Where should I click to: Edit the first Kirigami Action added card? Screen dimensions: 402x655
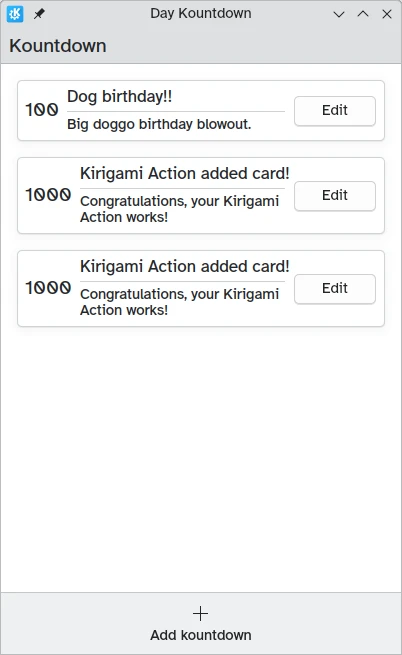tap(335, 195)
